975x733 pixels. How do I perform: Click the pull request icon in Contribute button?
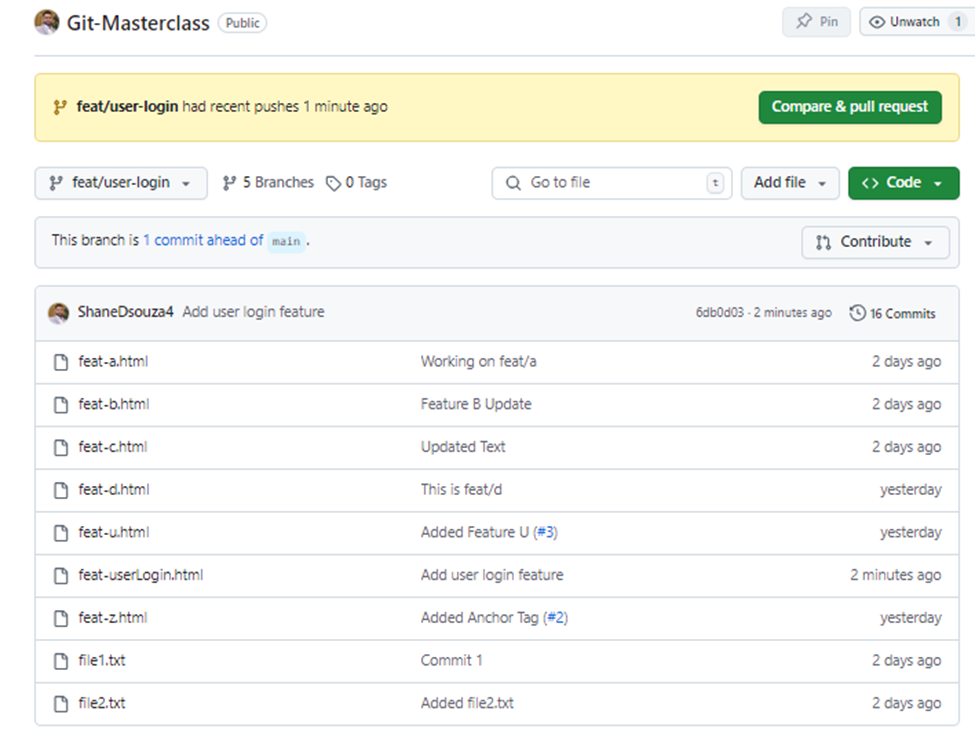click(823, 242)
